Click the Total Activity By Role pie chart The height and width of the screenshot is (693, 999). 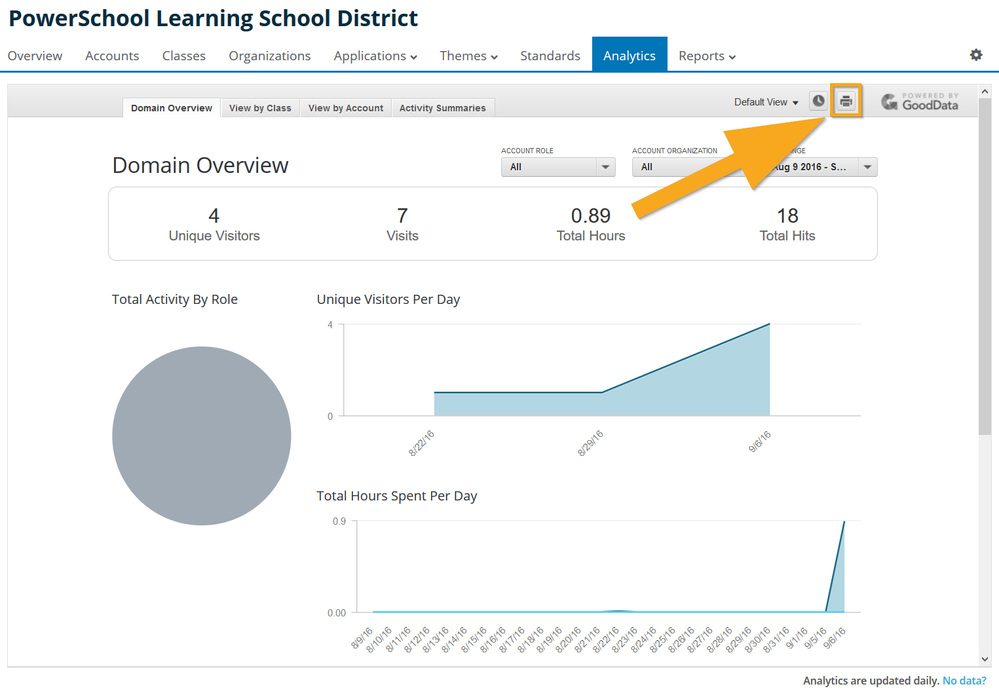[201, 436]
